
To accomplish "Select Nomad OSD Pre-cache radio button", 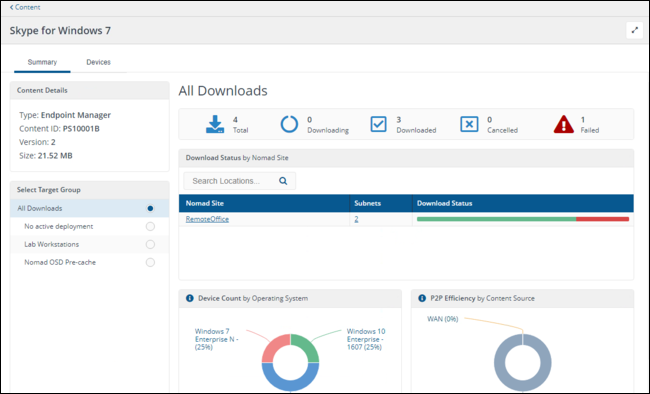I will point(150,262).
